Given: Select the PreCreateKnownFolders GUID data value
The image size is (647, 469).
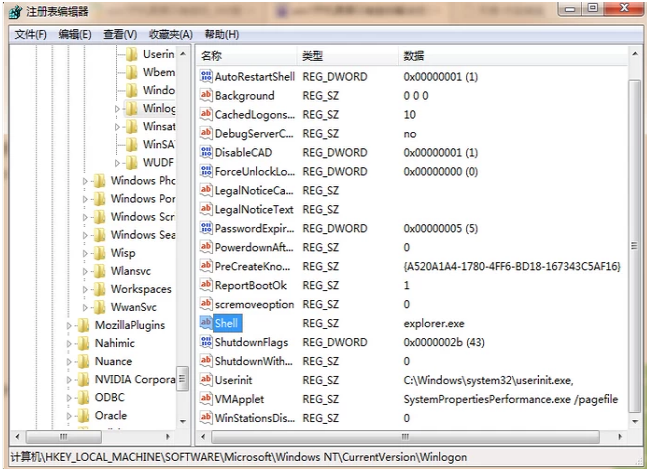Looking at the screenshot, I should click(511, 266).
